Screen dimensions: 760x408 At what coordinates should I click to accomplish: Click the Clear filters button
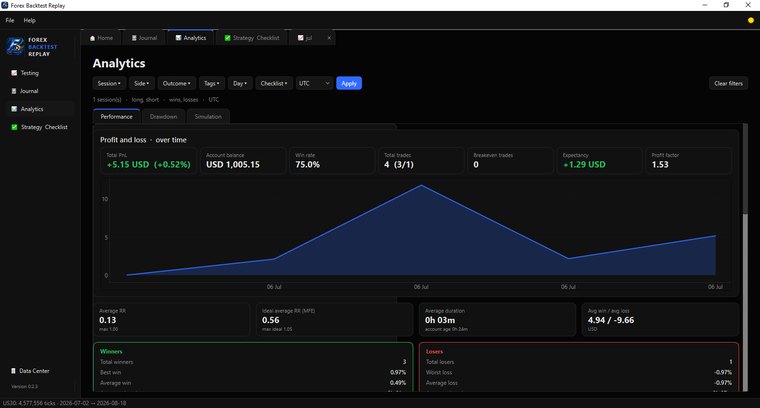pos(728,83)
